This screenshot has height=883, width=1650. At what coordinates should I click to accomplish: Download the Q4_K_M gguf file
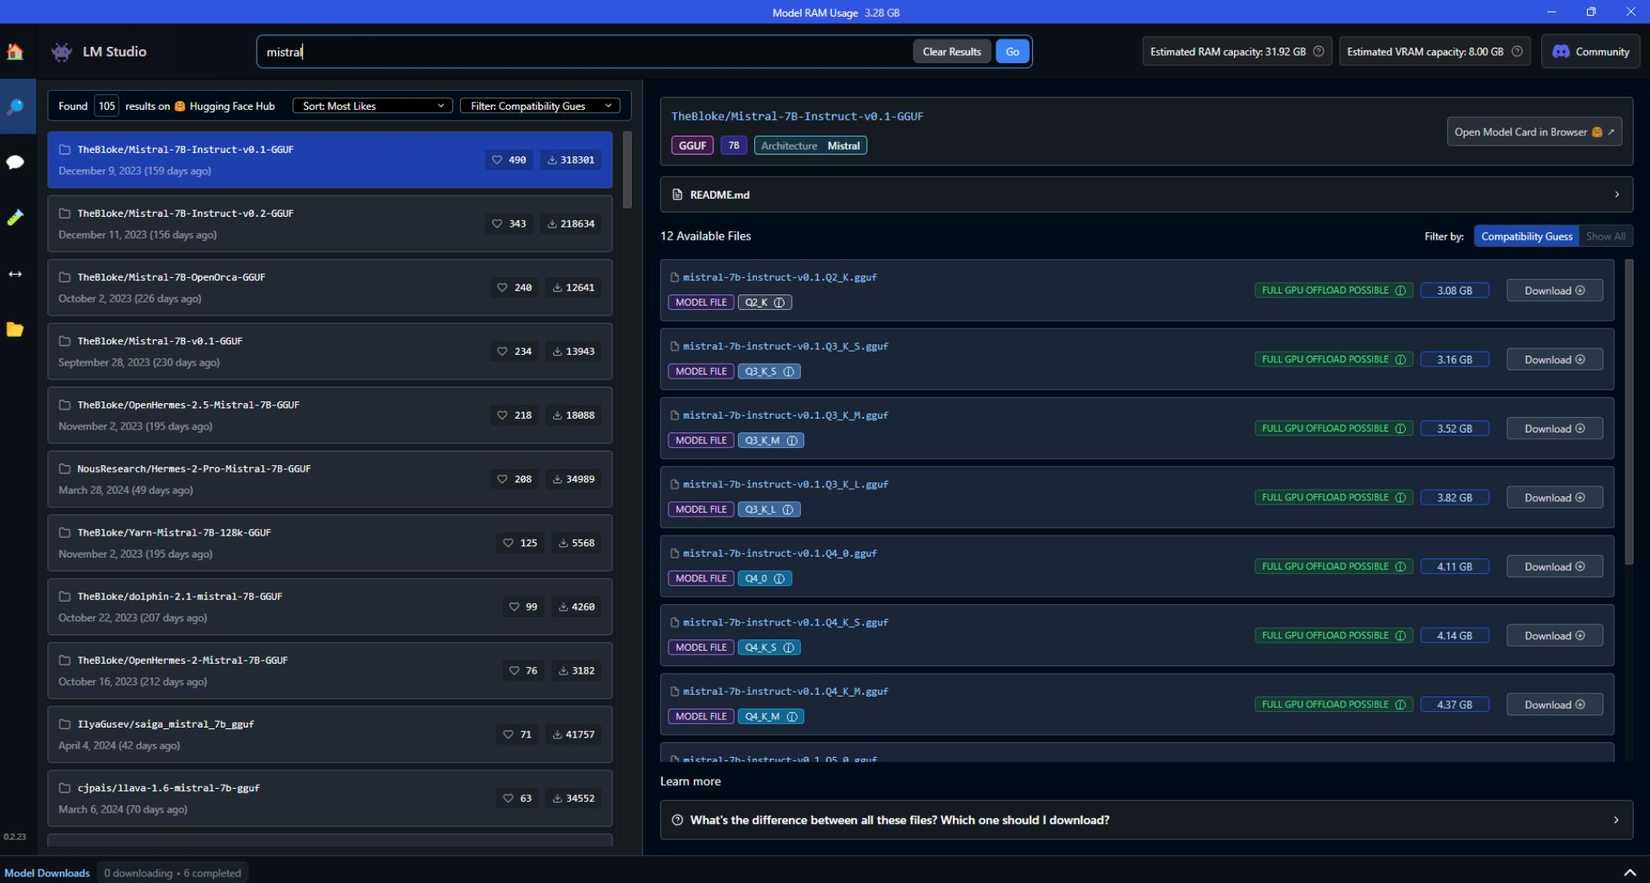(1554, 704)
